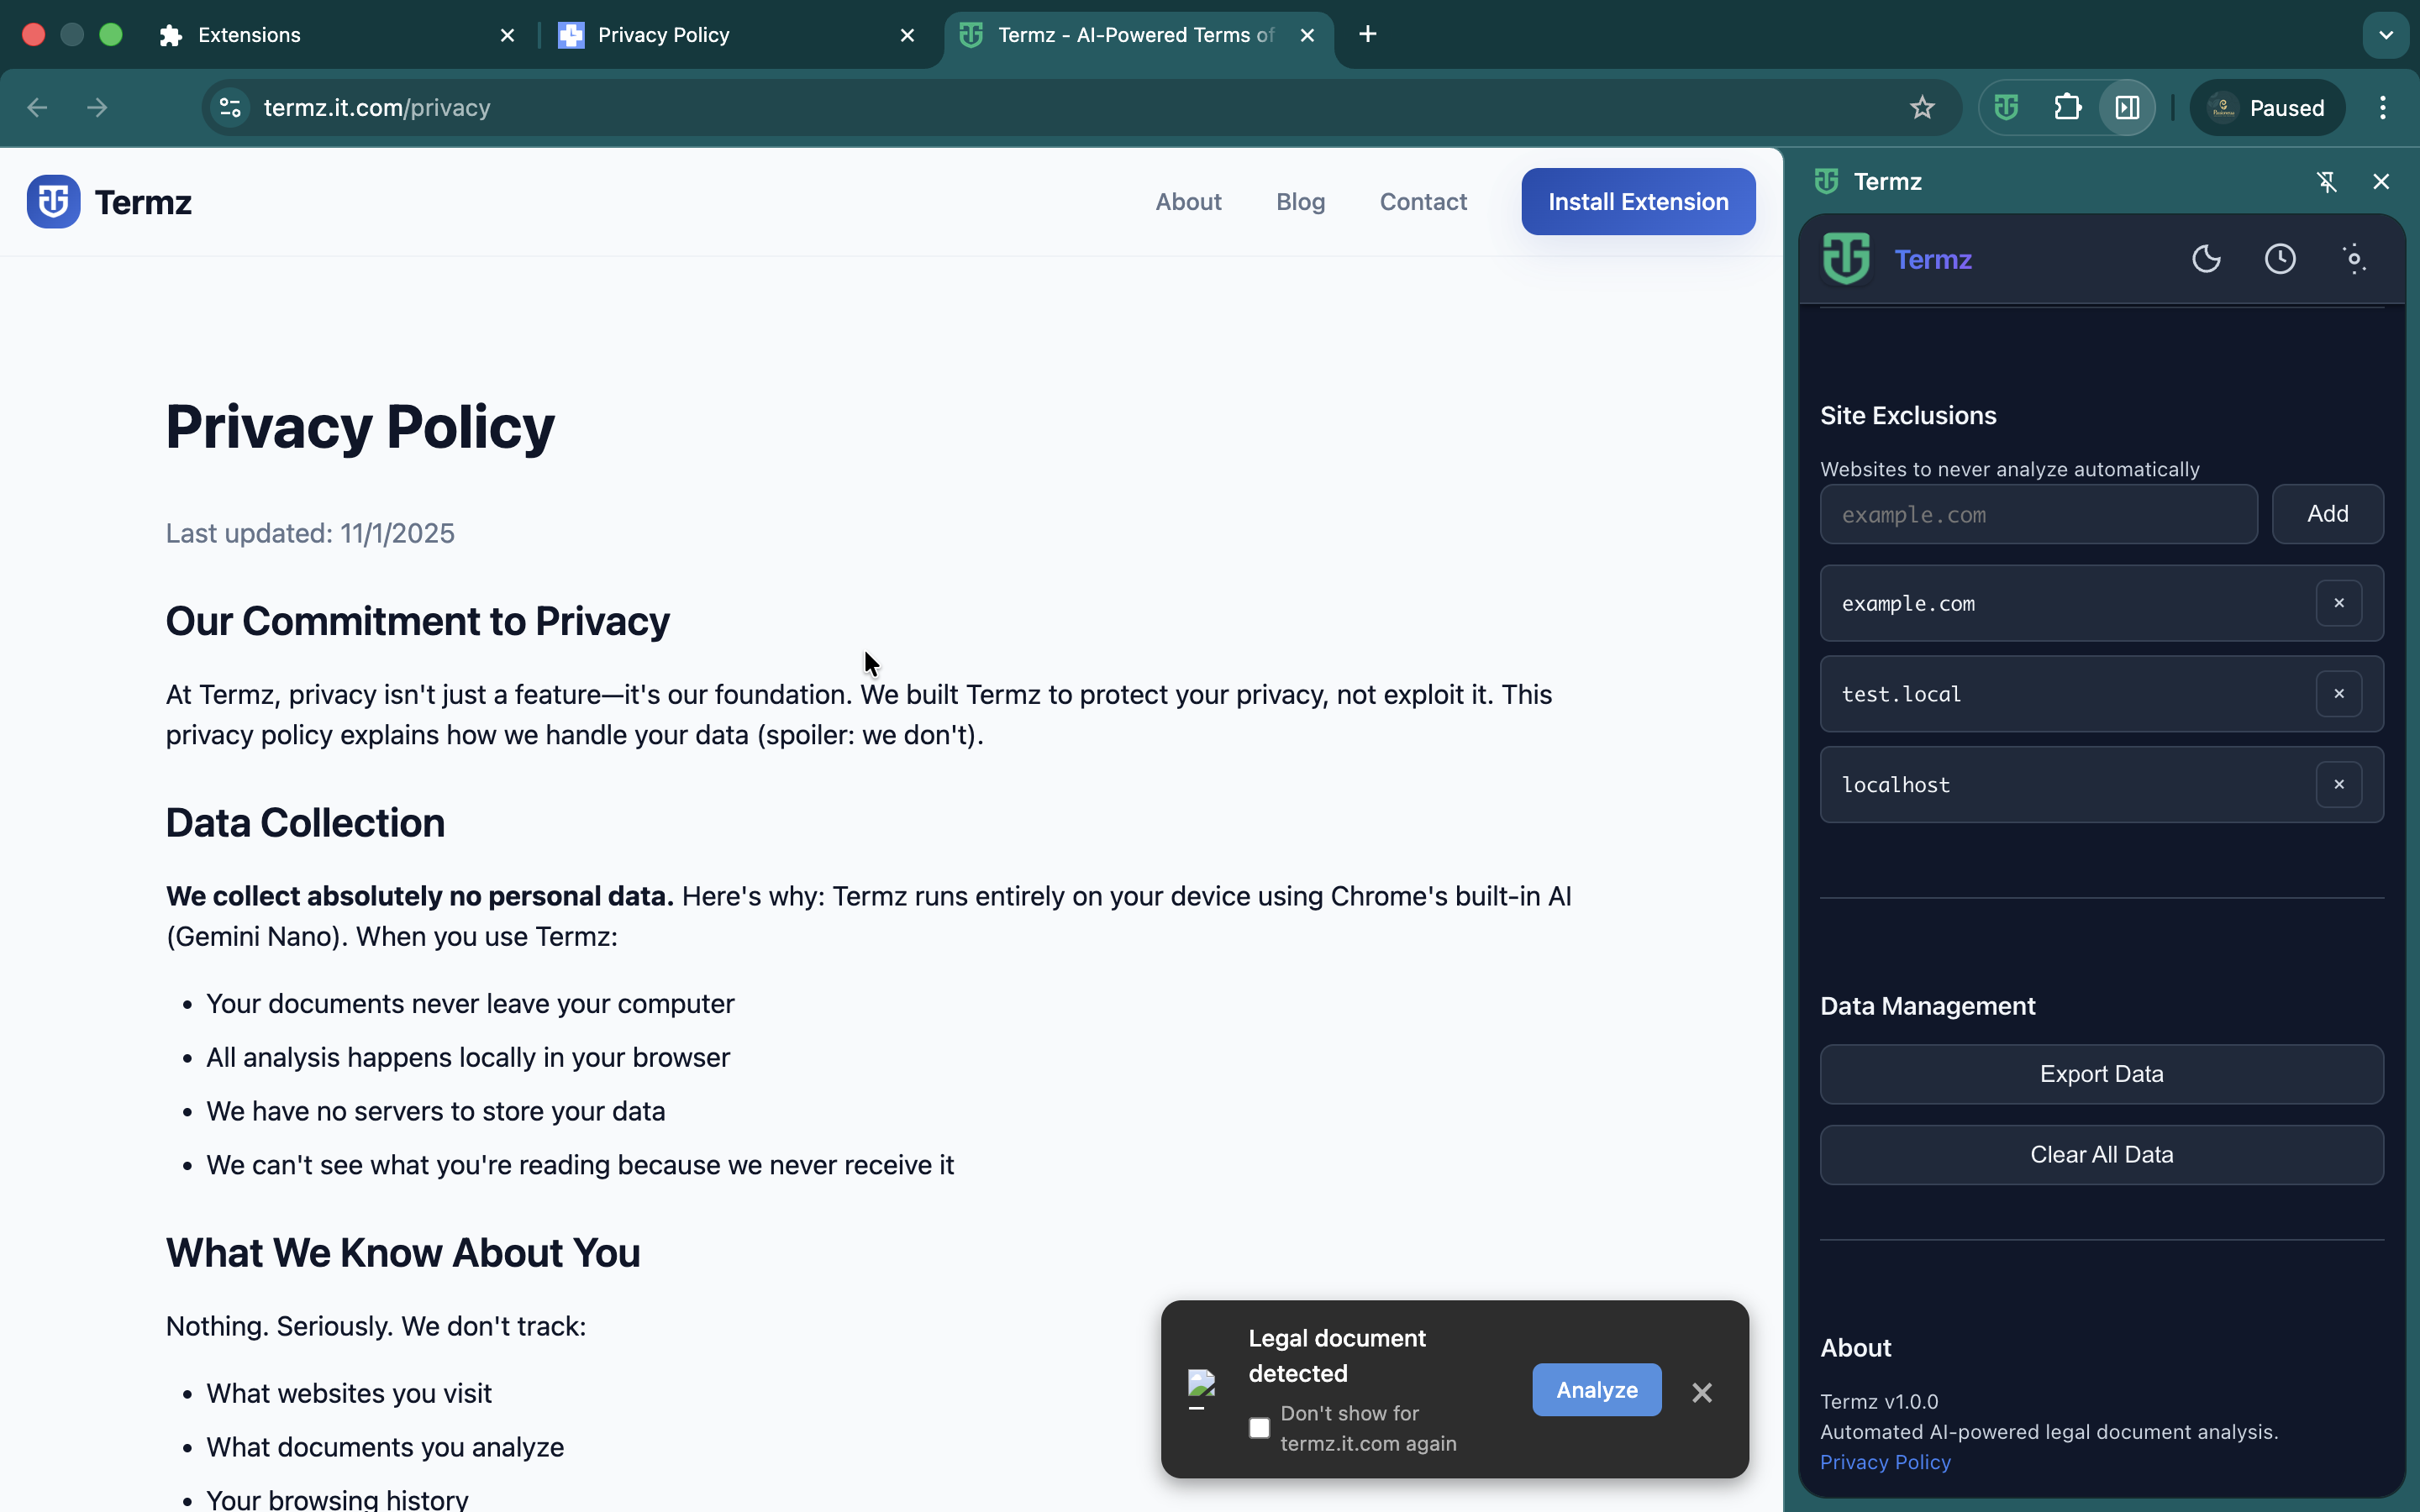This screenshot has height=1512, width=2420.
Task: Switch to the Privacy Policy tab
Action: click(x=663, y=35)
